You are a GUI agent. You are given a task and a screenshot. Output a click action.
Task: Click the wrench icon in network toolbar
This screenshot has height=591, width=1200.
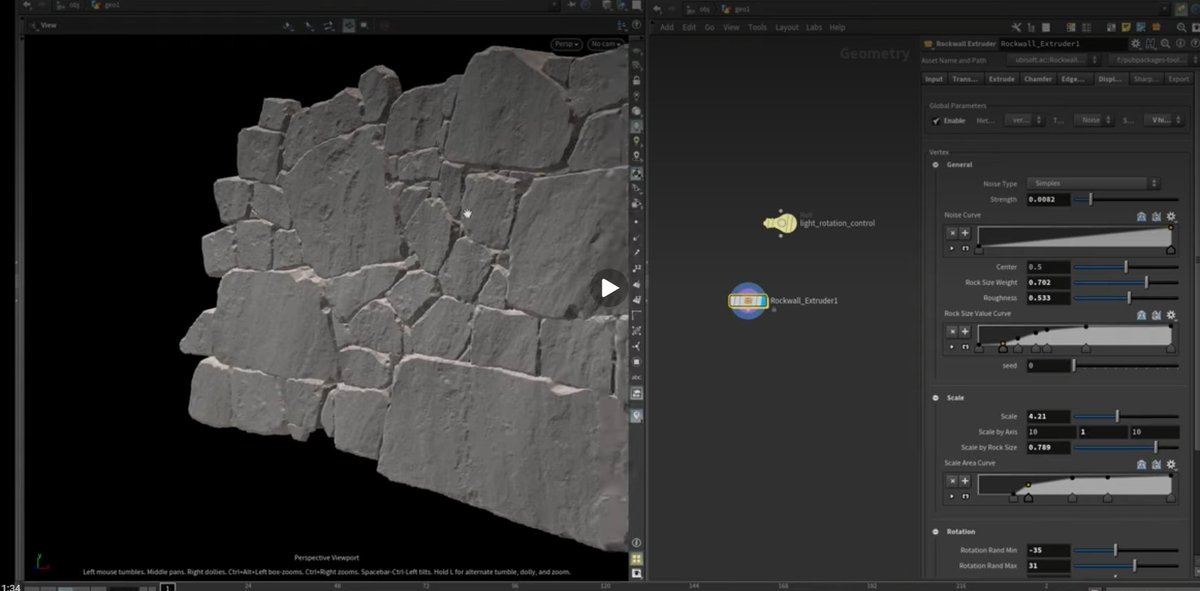click(x=1016, y=27)
